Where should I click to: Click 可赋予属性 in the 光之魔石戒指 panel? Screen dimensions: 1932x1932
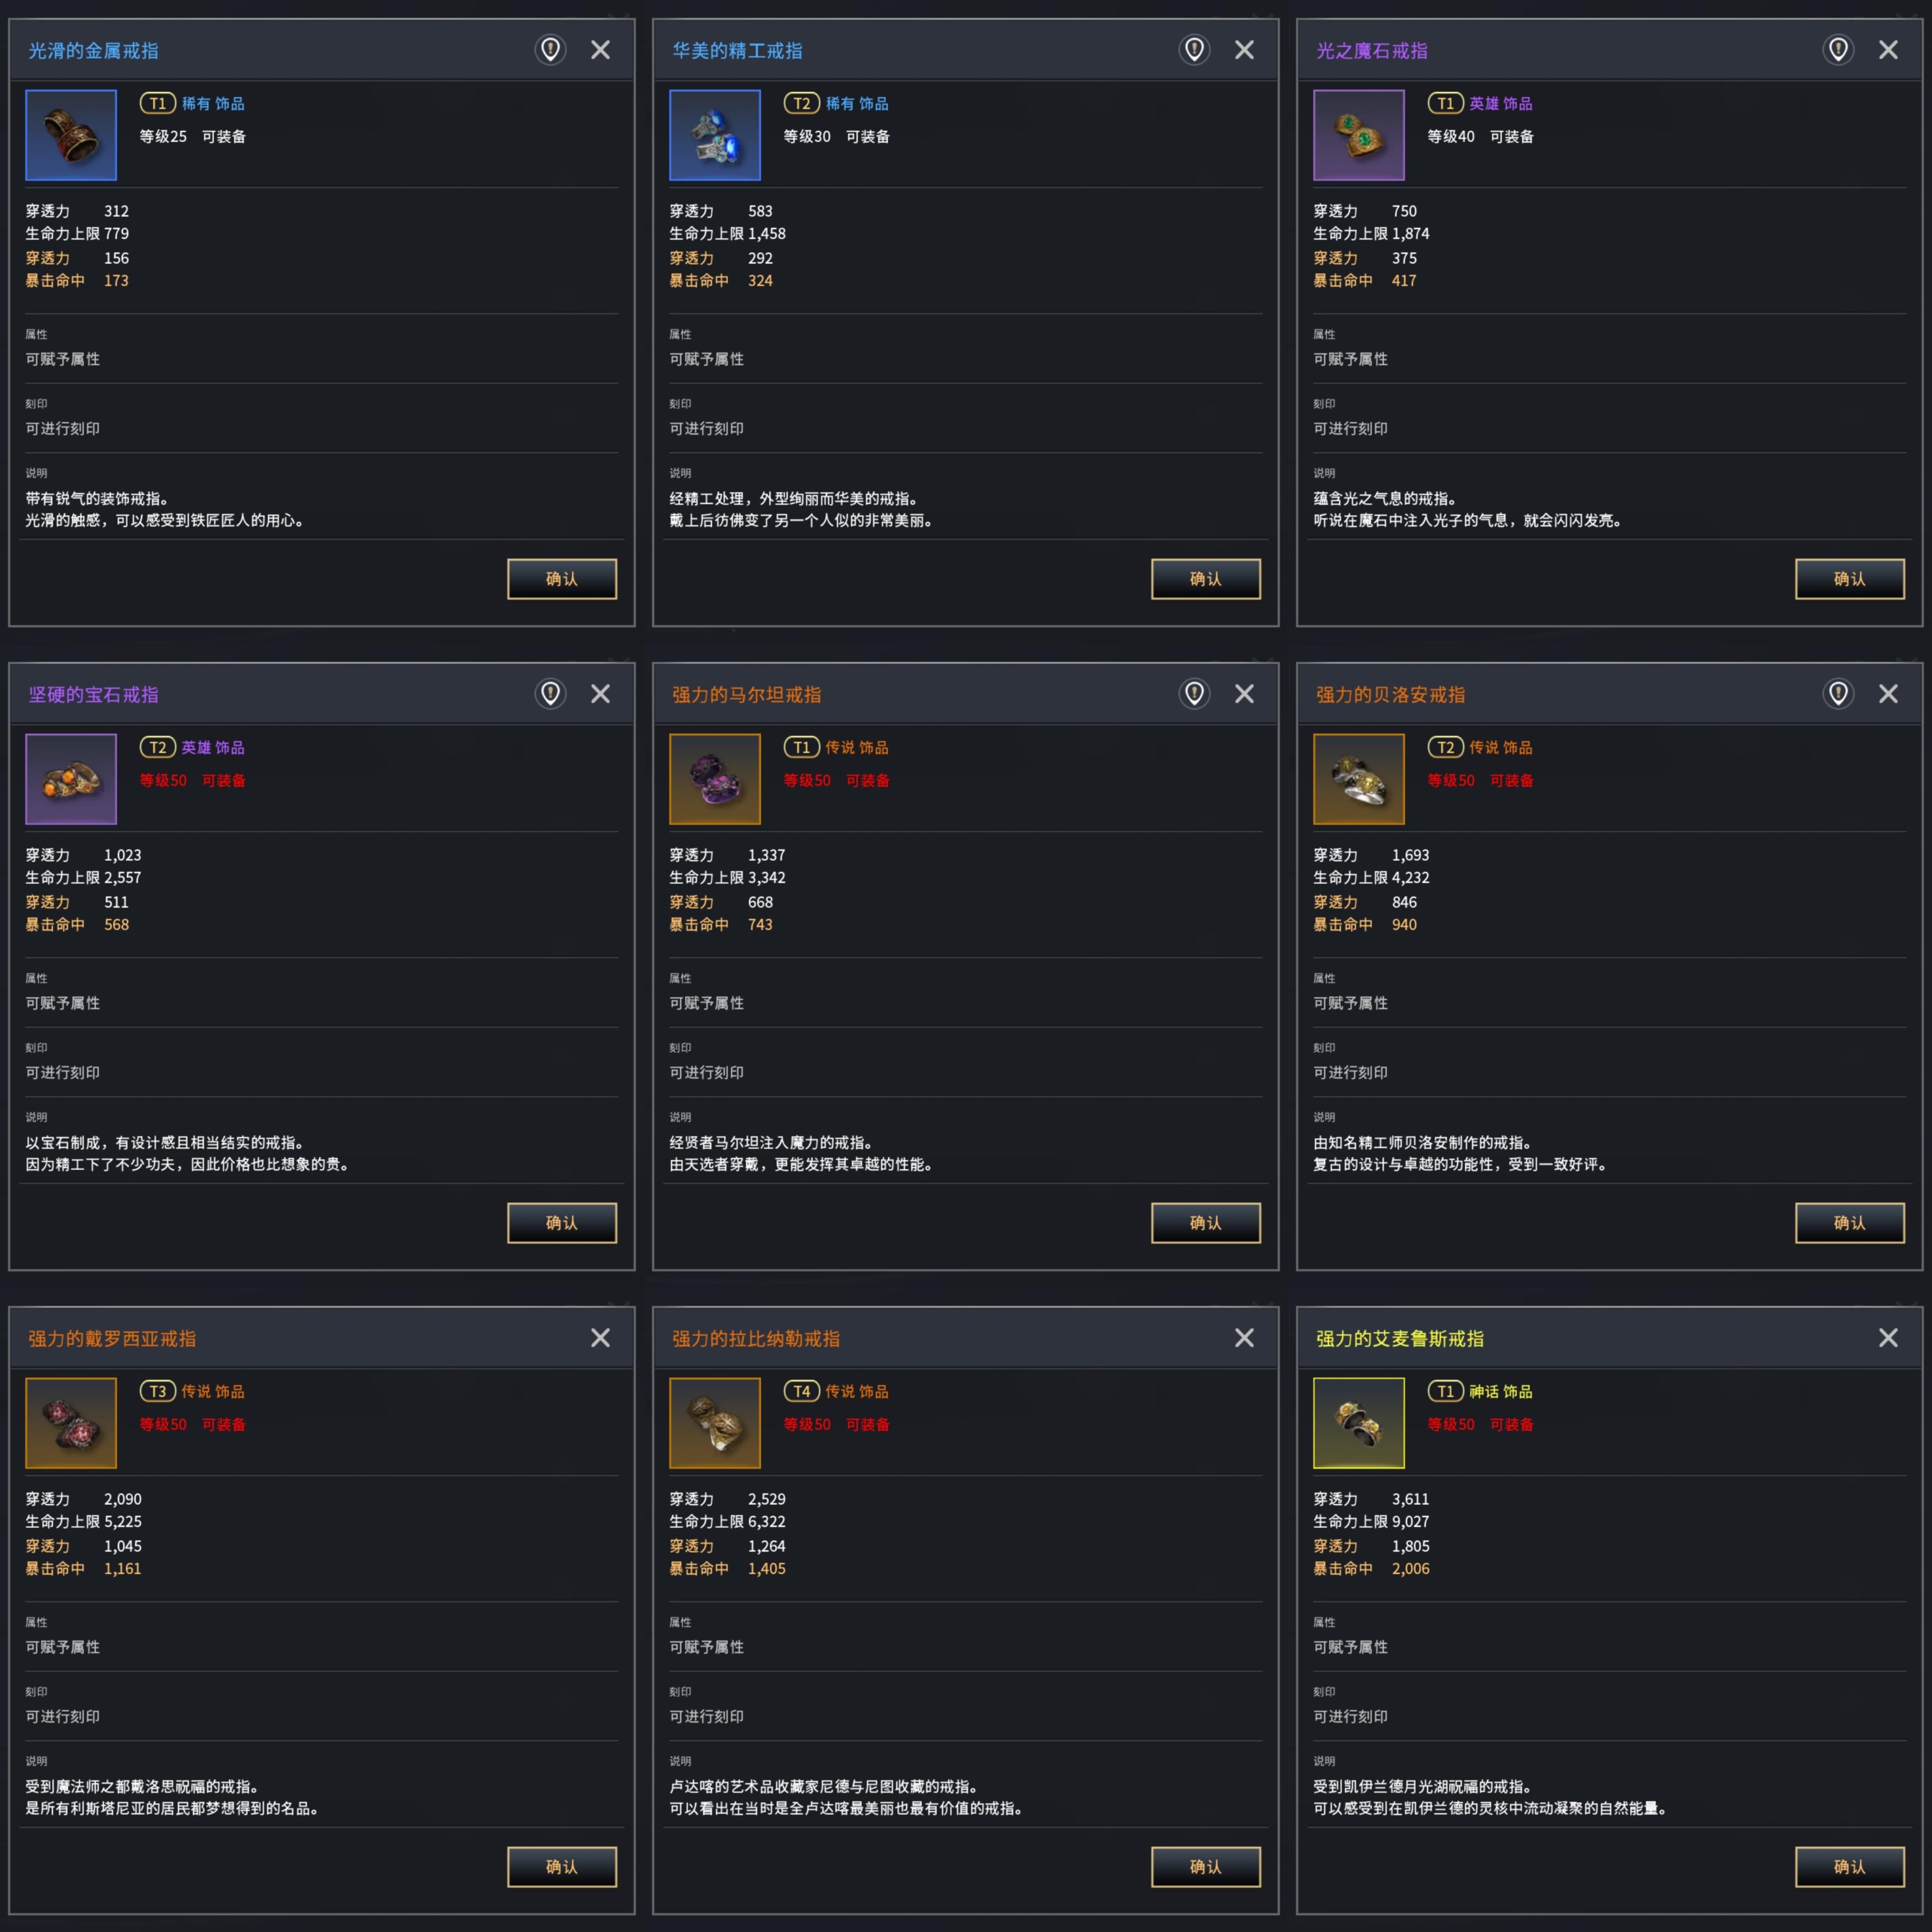click(1350, 359)
